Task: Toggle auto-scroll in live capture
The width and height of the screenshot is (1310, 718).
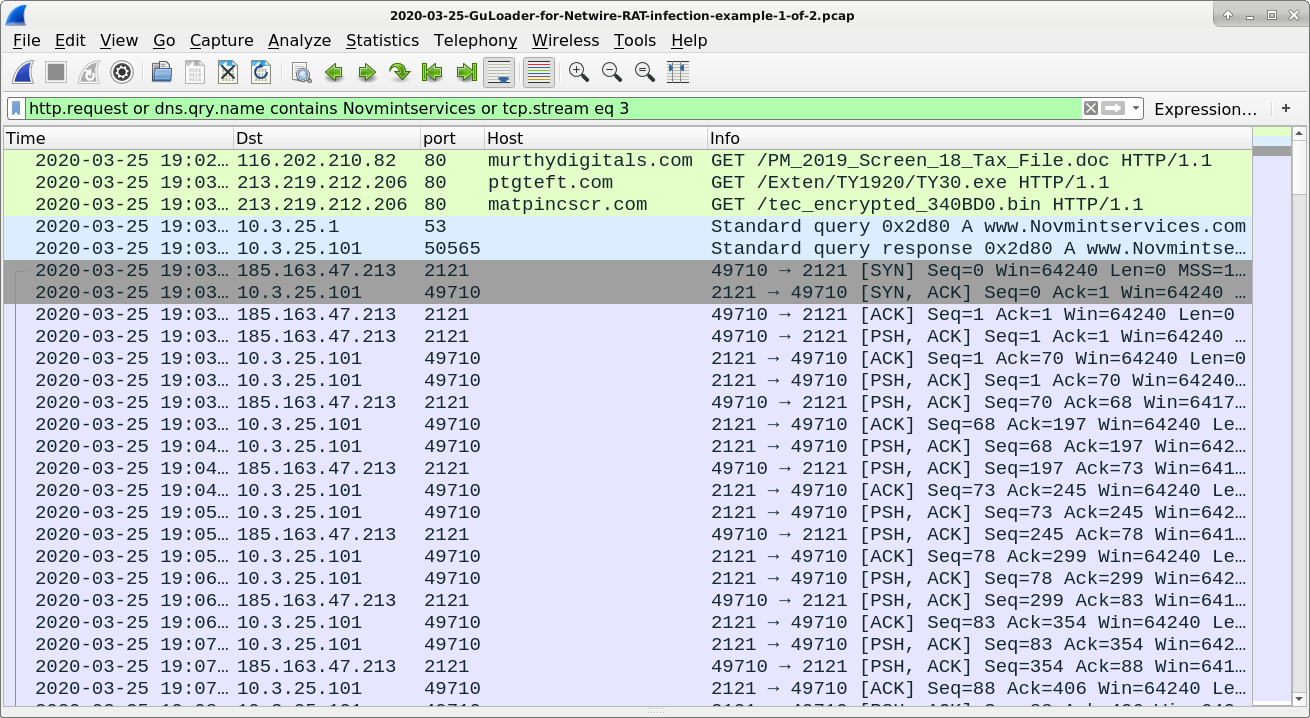Action: [499, 72]
